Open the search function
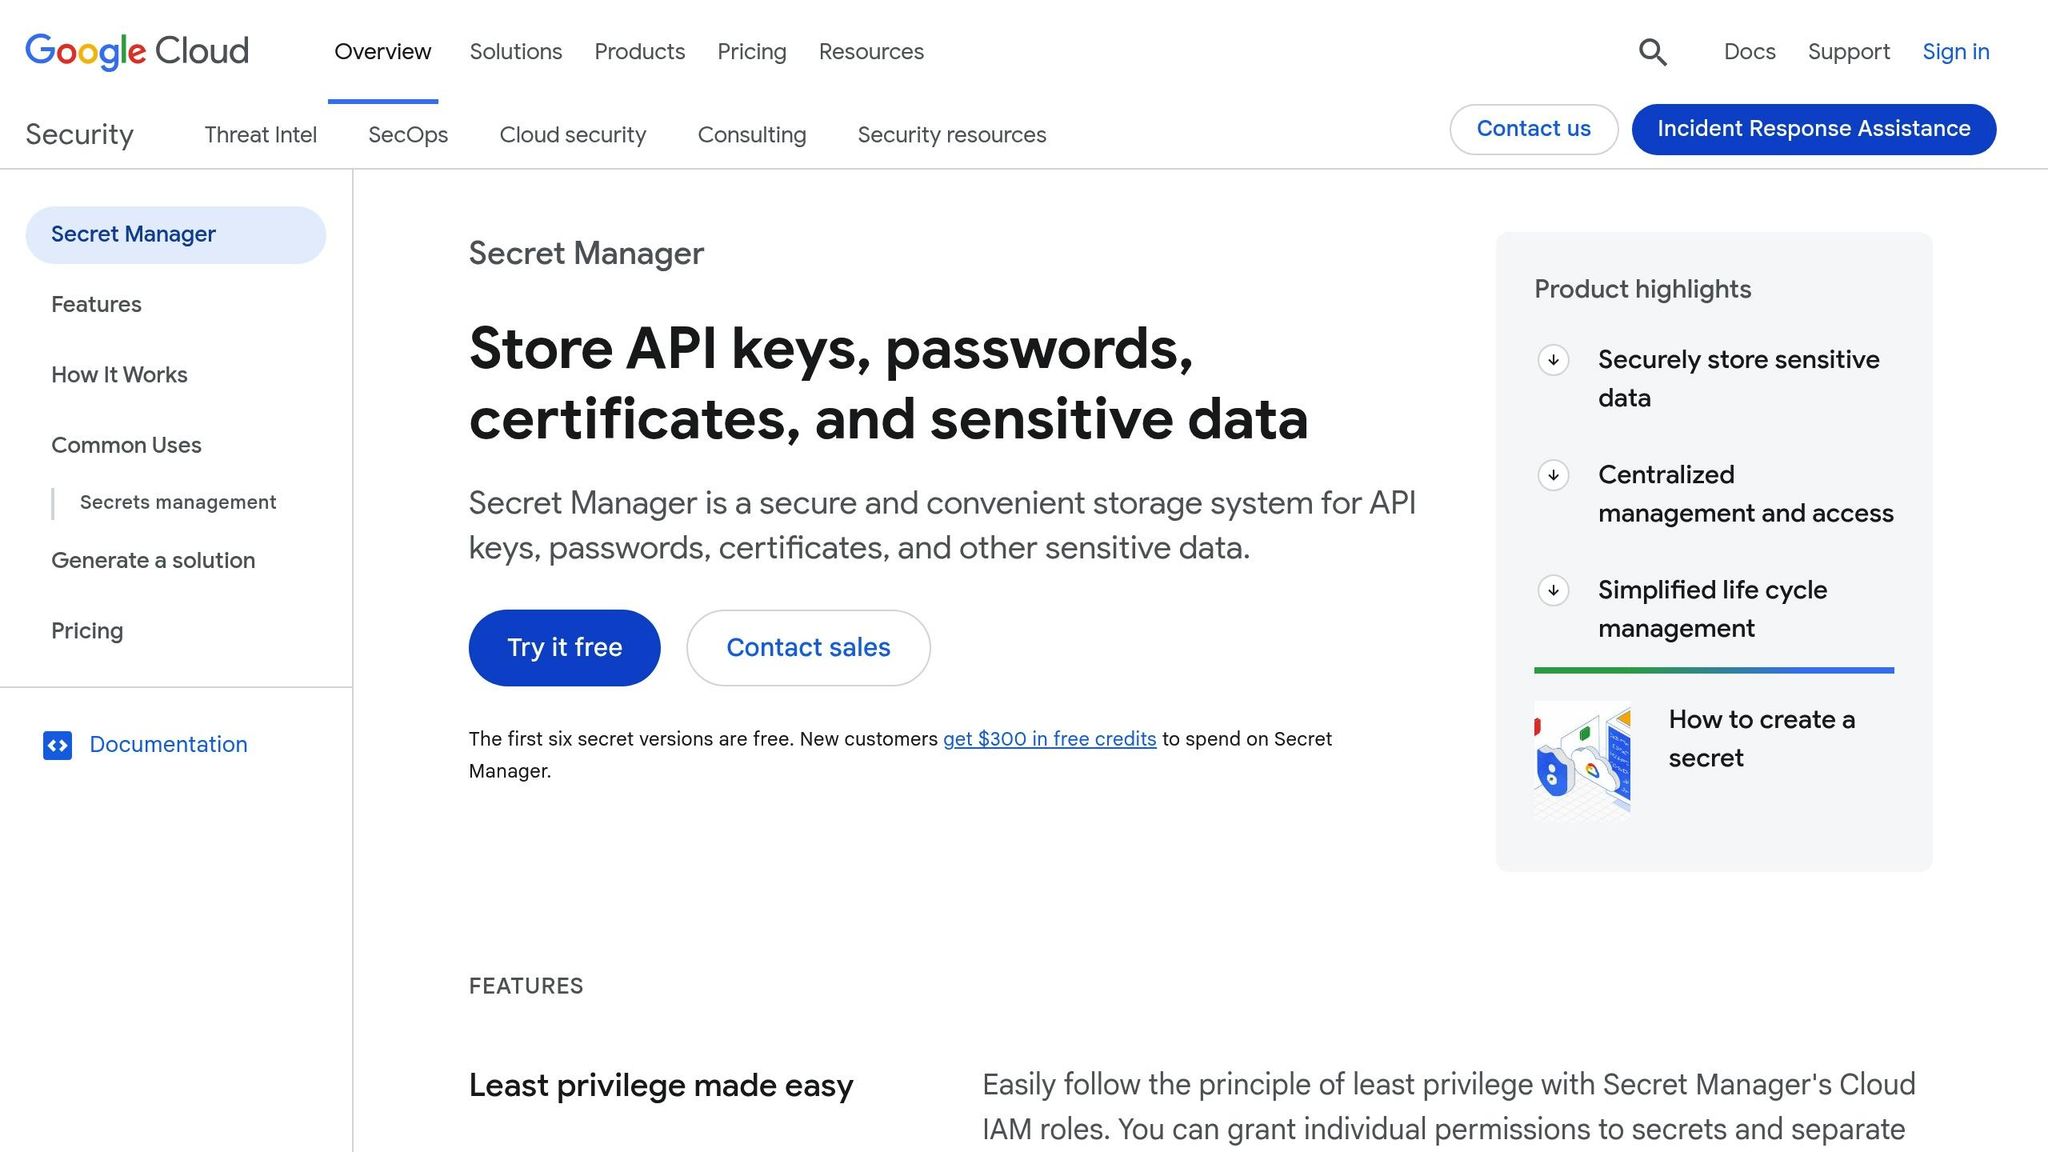The width and height of the screenshot is (2048, 1152). 1653,51
